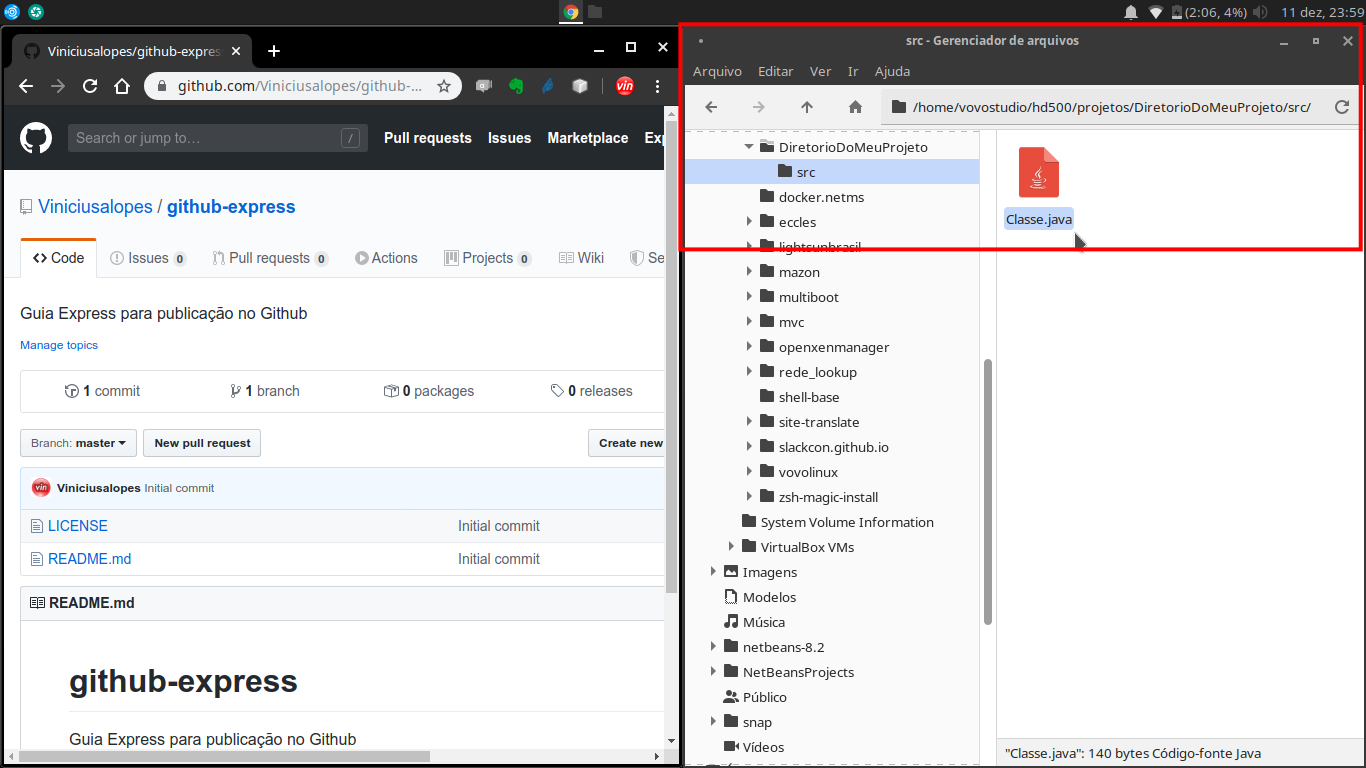The height and width of the screenshot is (768, 1366).
Task: Open the README.md file link
Action: [x=89, y=559]
